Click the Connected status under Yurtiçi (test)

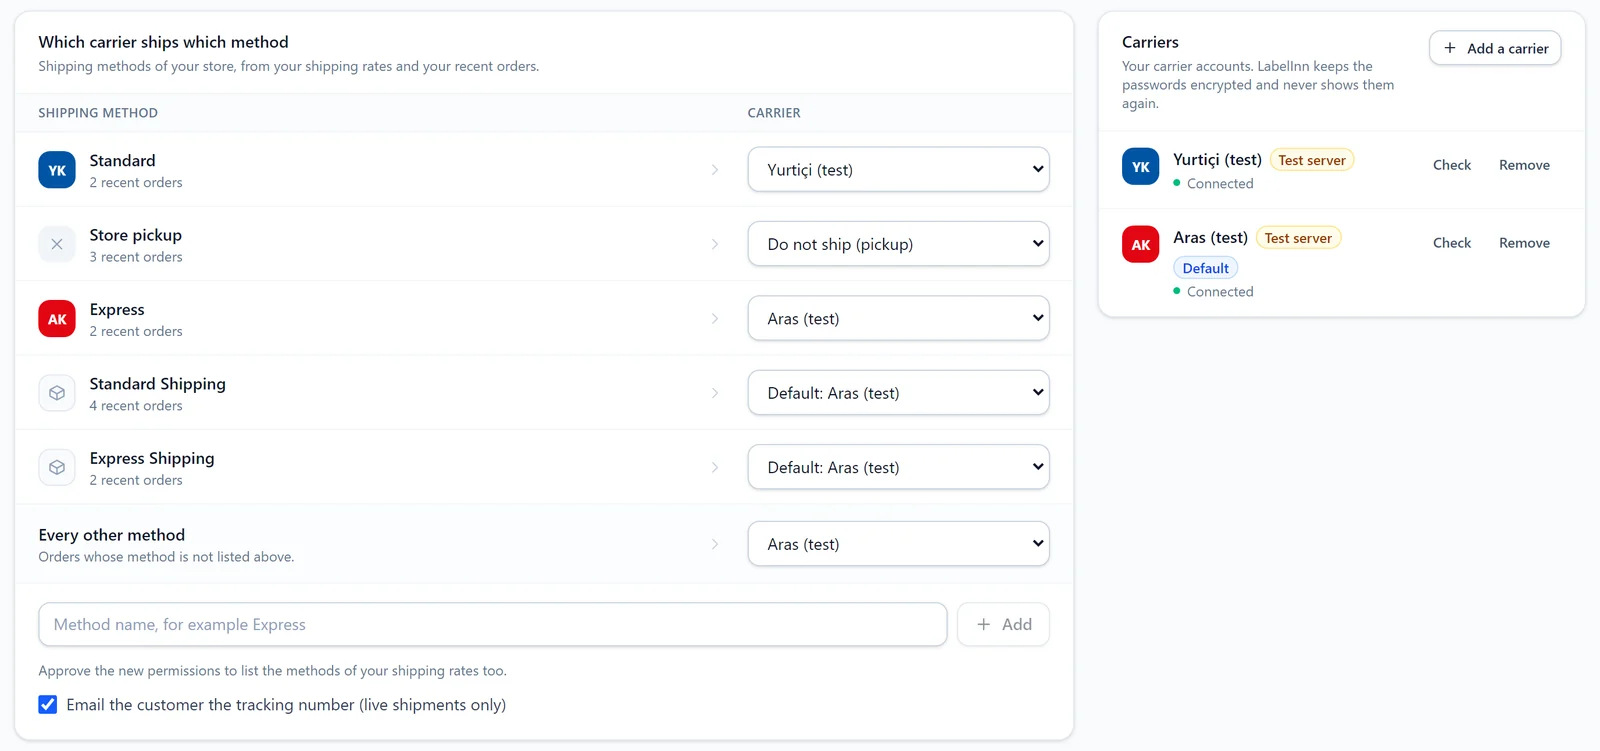tap(1213, 184)
